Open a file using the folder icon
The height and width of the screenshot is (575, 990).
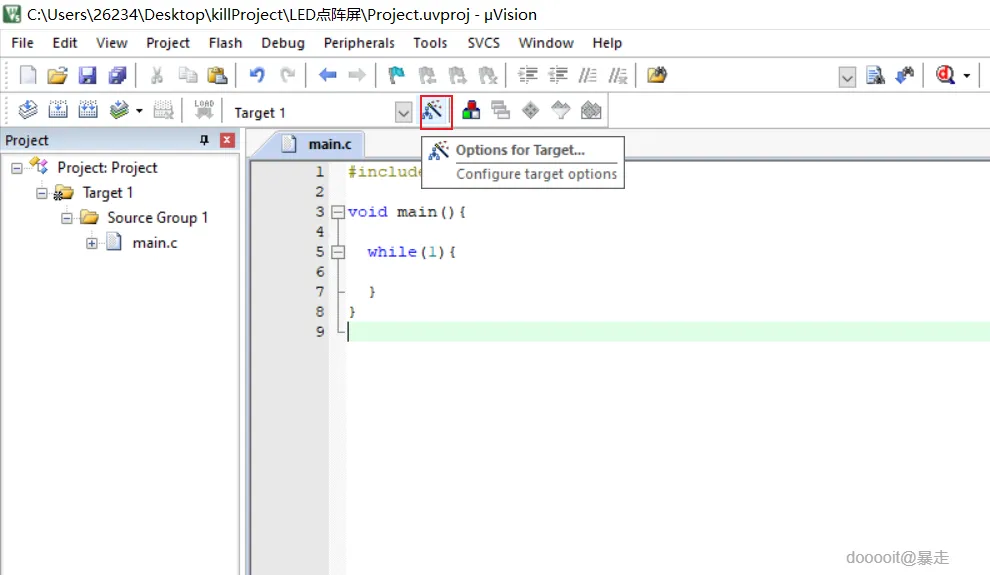tap(57, 75)
